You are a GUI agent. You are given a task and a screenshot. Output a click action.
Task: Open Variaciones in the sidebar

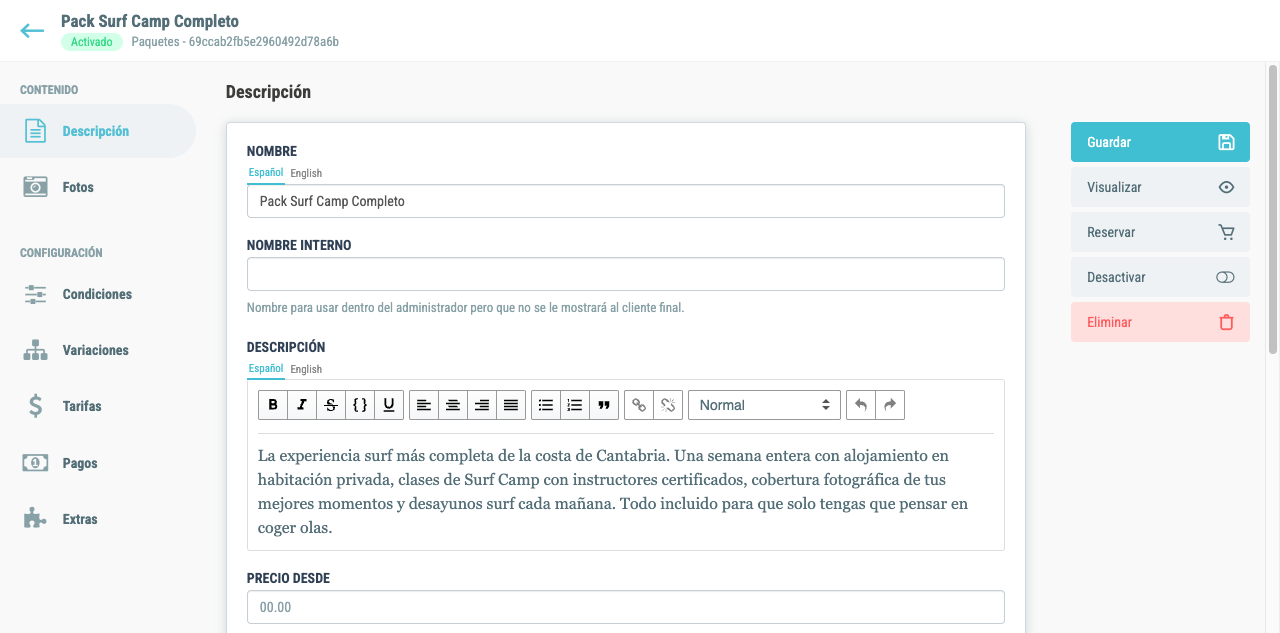[98, 350]
